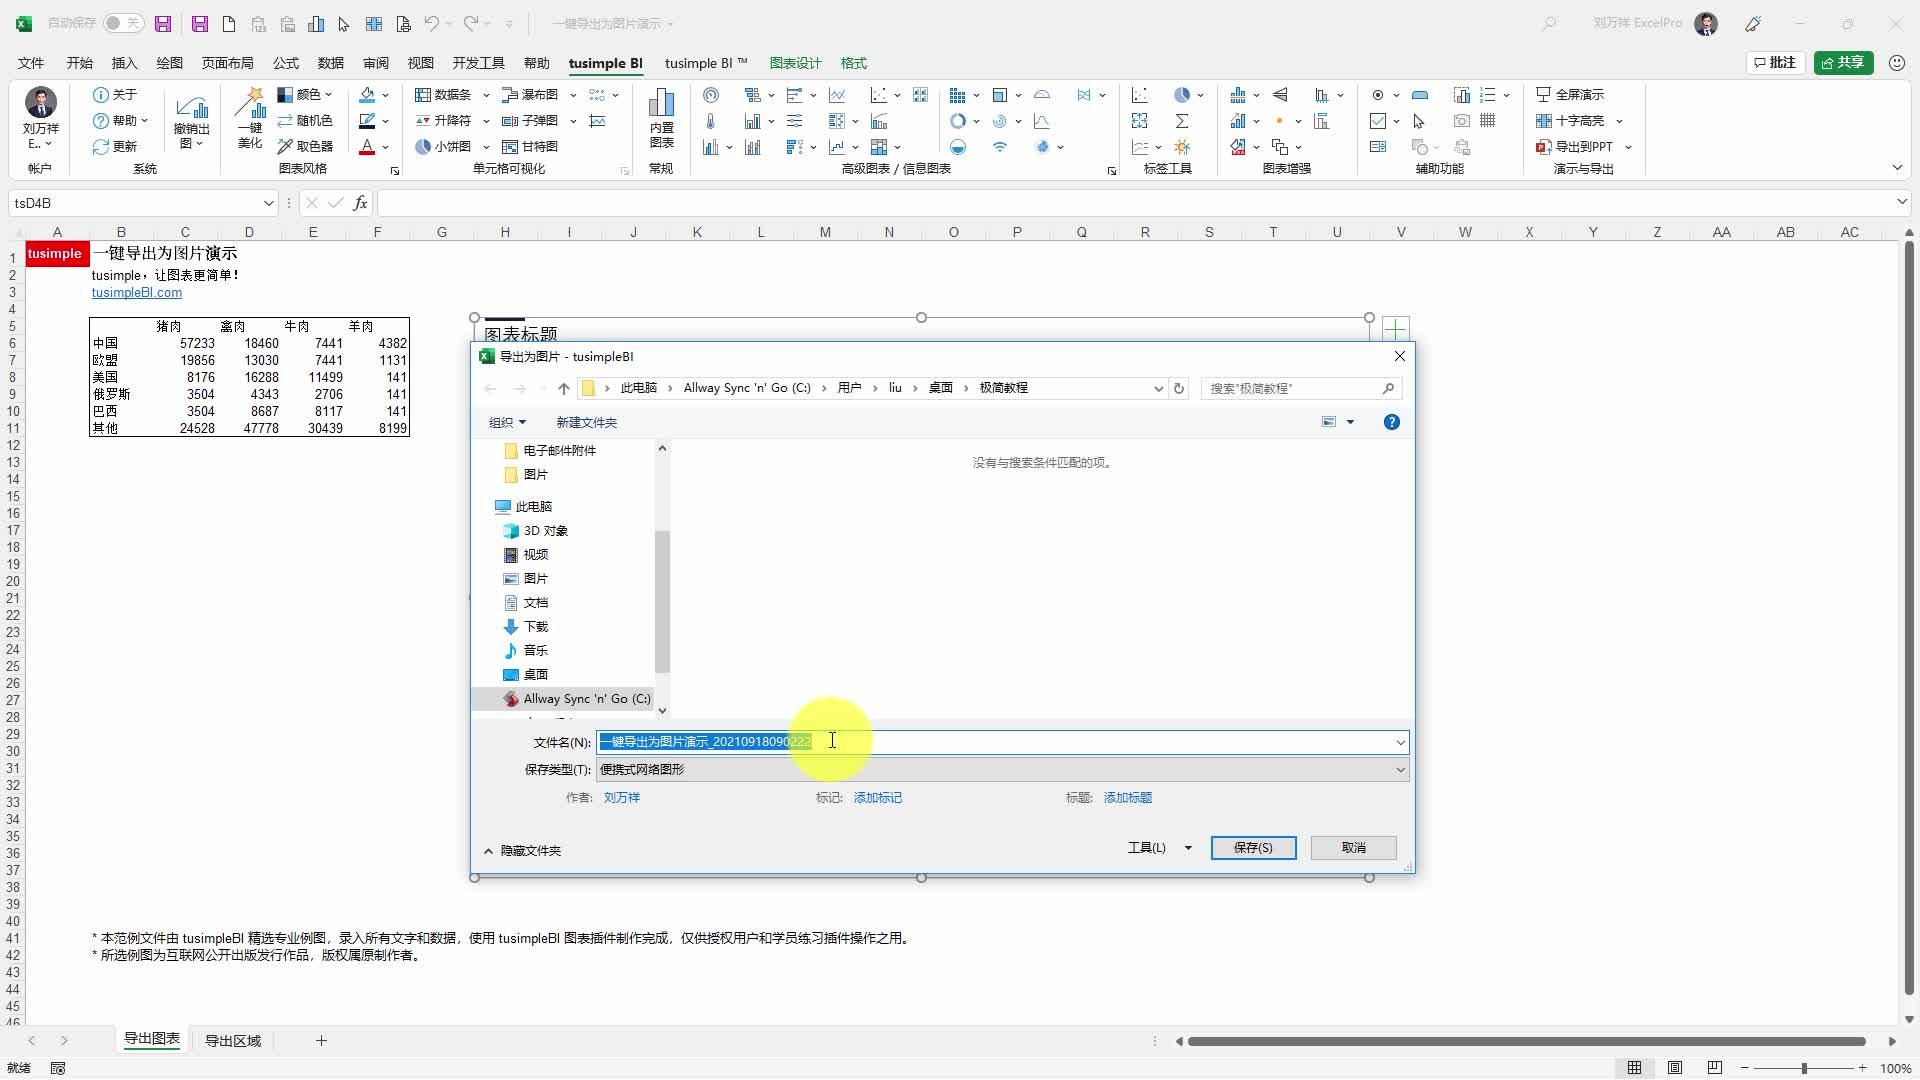Click the chart elements plus icon
The width and height of the screenshot is (1920, 1080).
point(1396,329)
